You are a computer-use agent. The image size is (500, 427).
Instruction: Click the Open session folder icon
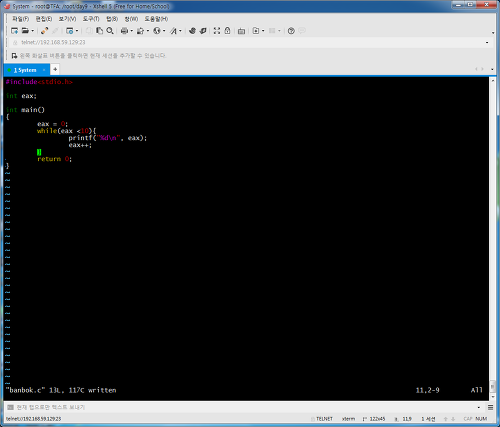[x=25, y=31]
